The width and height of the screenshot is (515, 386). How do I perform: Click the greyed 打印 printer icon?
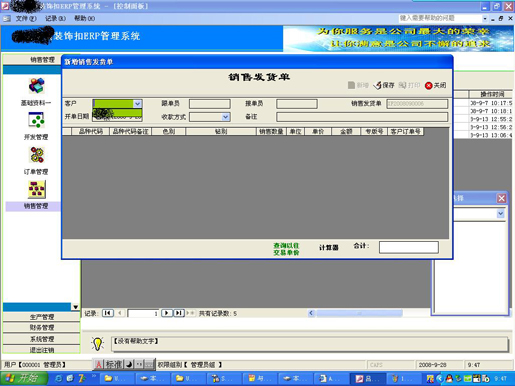402,85
